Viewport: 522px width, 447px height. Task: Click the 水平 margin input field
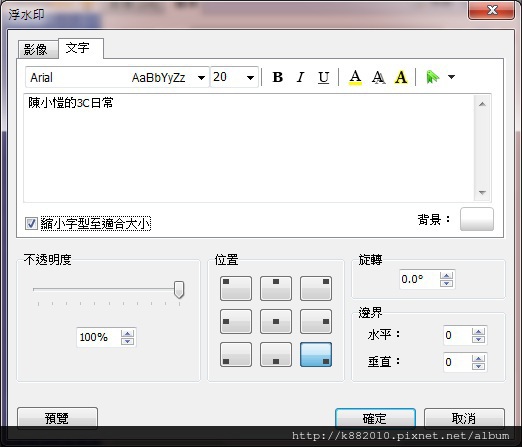[457, 335]
